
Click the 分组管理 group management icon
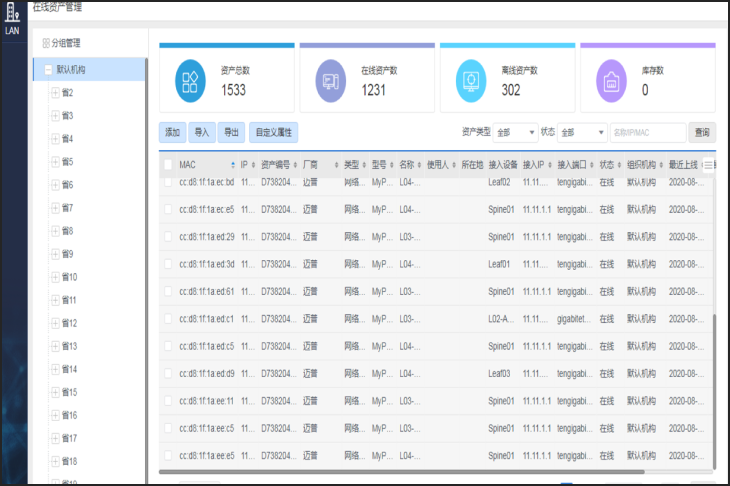click(x=45, y=43)
